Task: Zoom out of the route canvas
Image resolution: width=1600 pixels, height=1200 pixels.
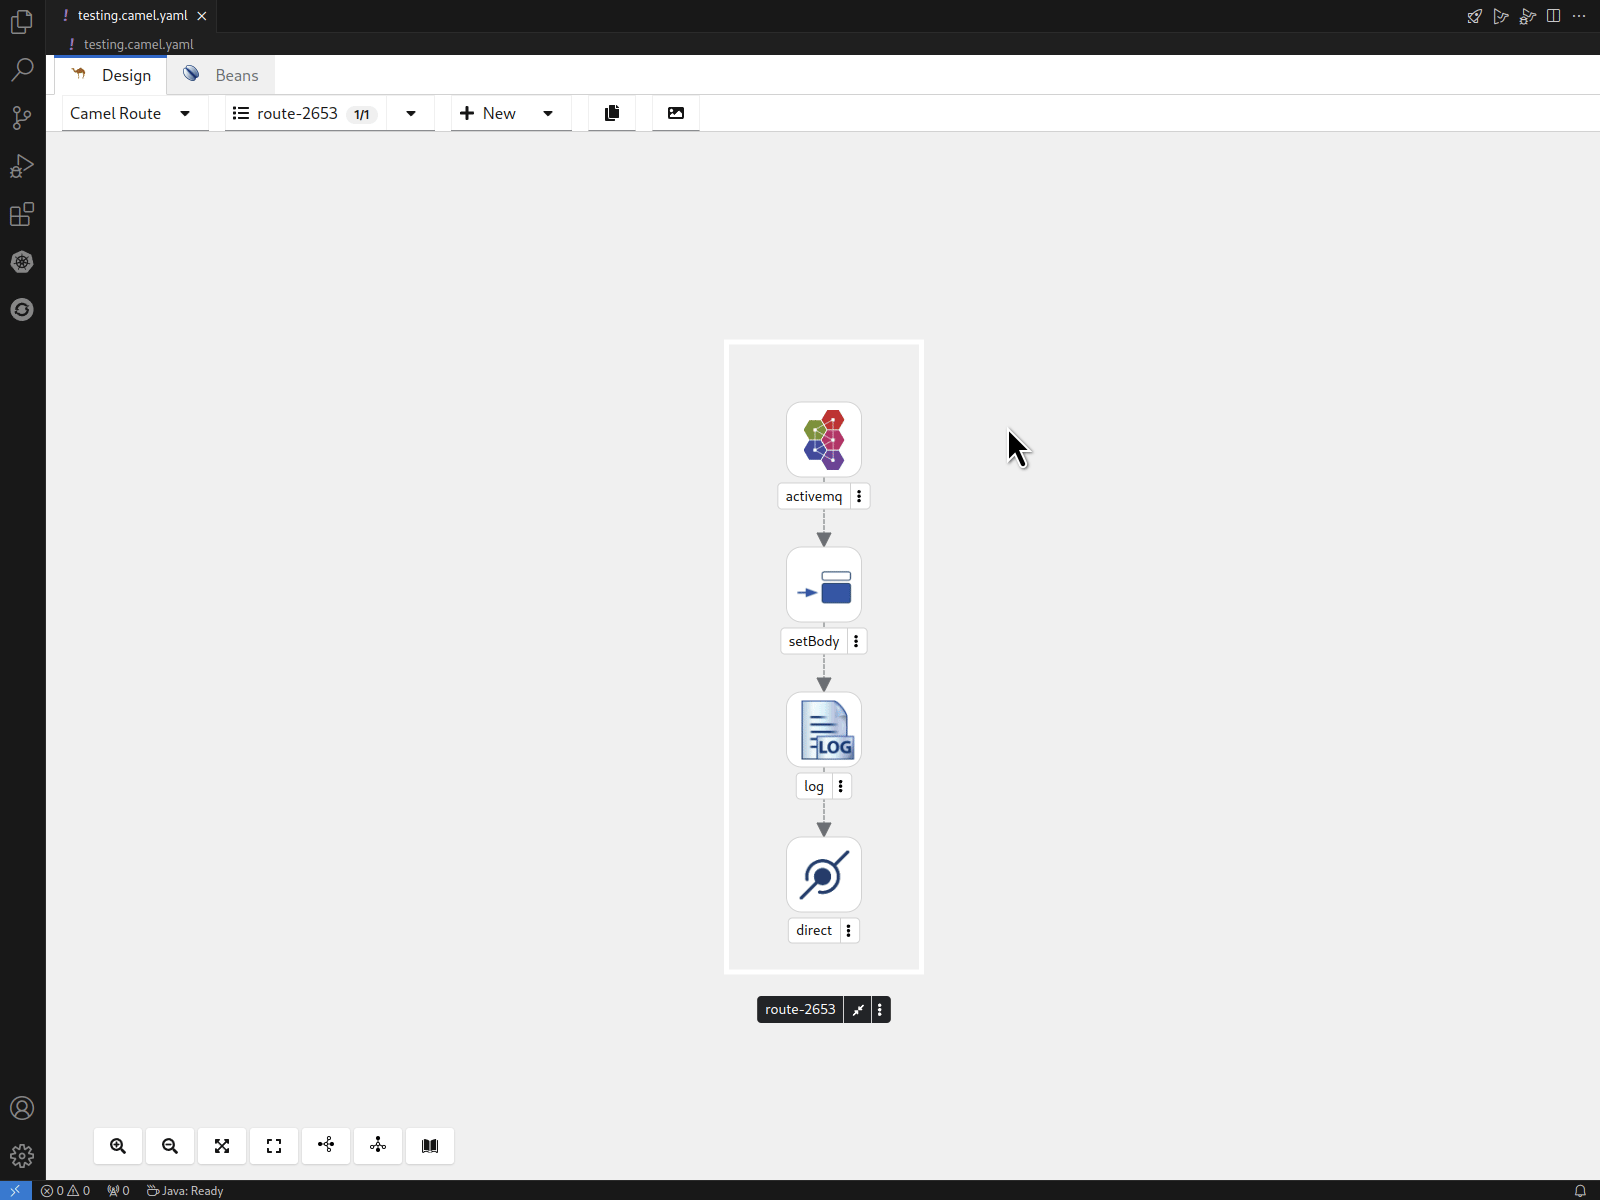Action: [170, 1146]
